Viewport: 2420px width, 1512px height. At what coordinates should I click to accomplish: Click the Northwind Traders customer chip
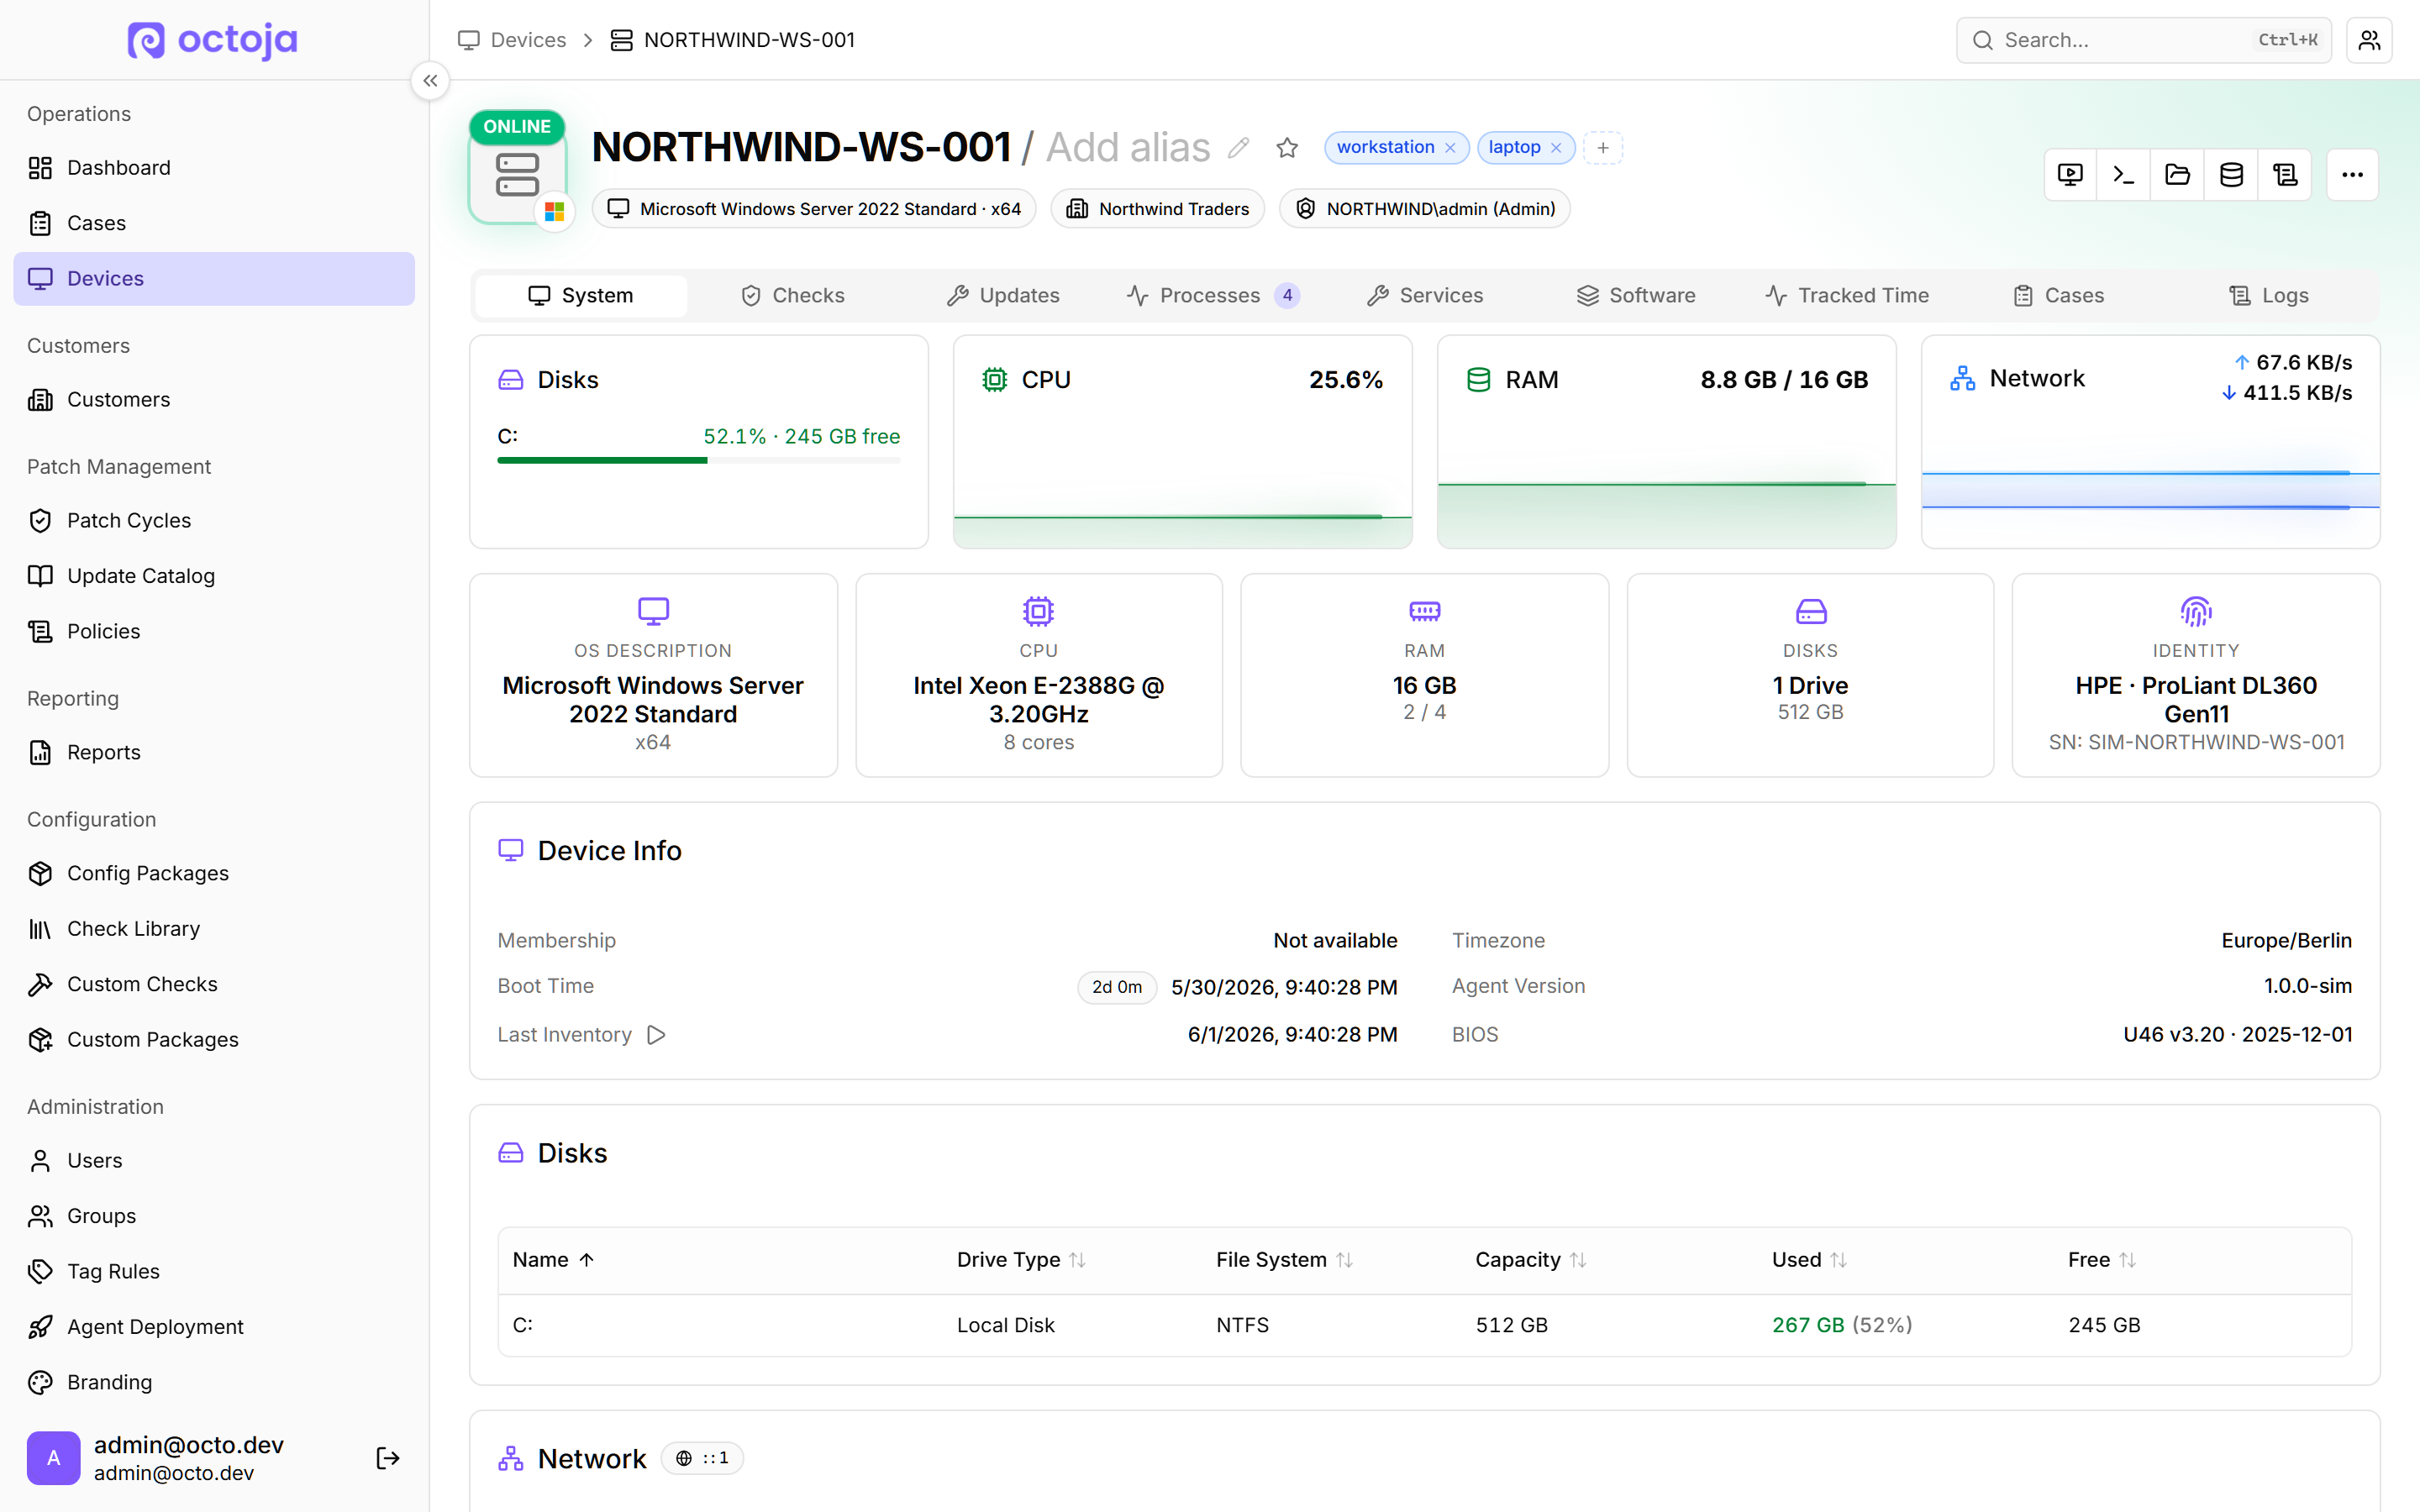1158,209
